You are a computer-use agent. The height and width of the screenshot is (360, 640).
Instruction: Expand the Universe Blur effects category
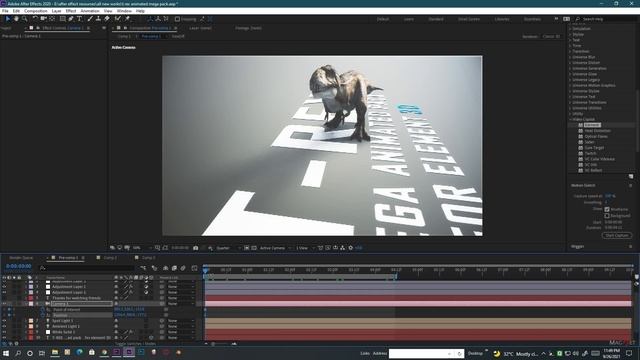pos(570,57)
